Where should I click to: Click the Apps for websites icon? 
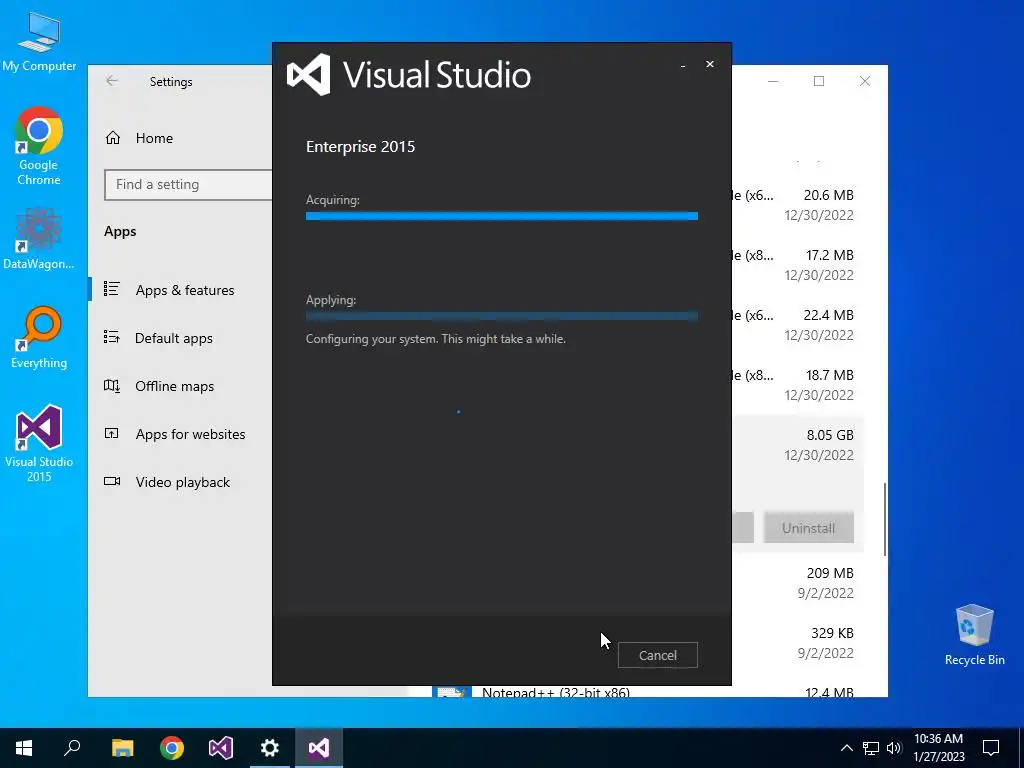point(112,433)
